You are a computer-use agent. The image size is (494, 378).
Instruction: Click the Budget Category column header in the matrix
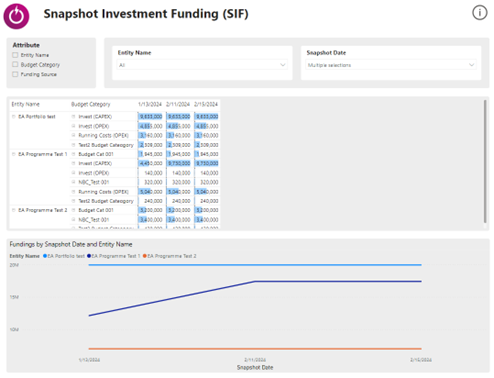[91, 104]
